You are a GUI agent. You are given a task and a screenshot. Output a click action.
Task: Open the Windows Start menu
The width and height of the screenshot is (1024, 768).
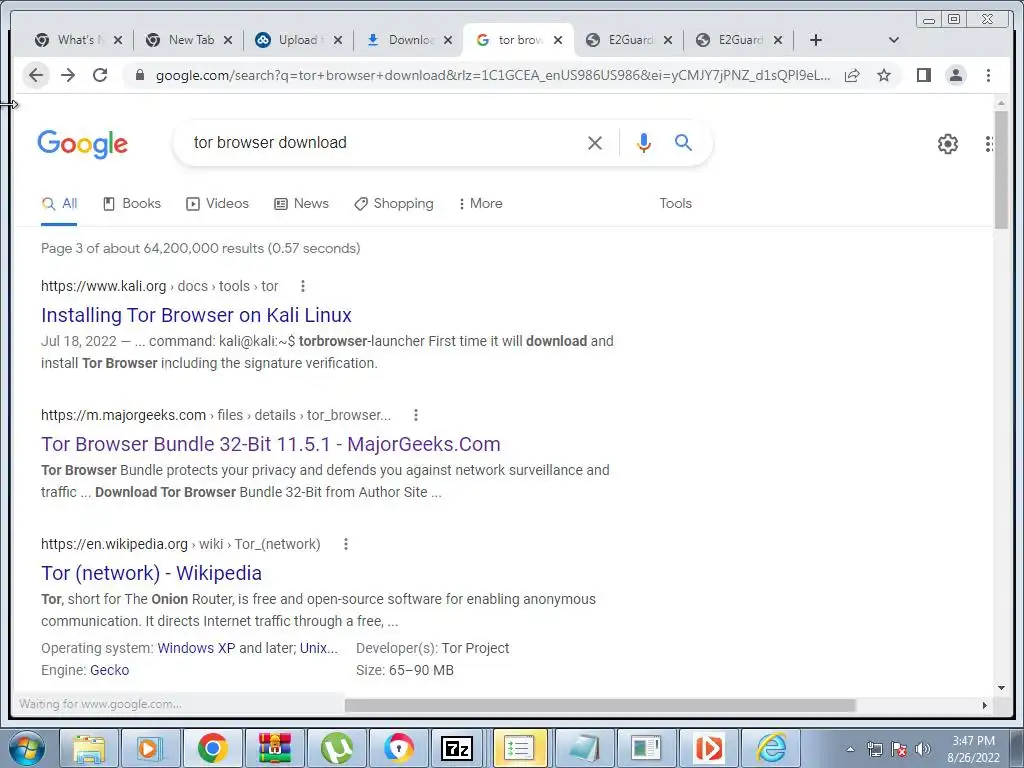coord(25,748)
